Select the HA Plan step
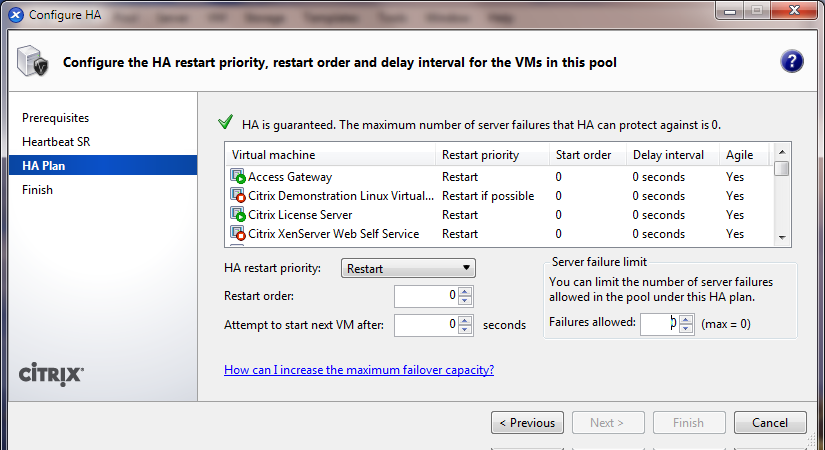 pos(103,165)
